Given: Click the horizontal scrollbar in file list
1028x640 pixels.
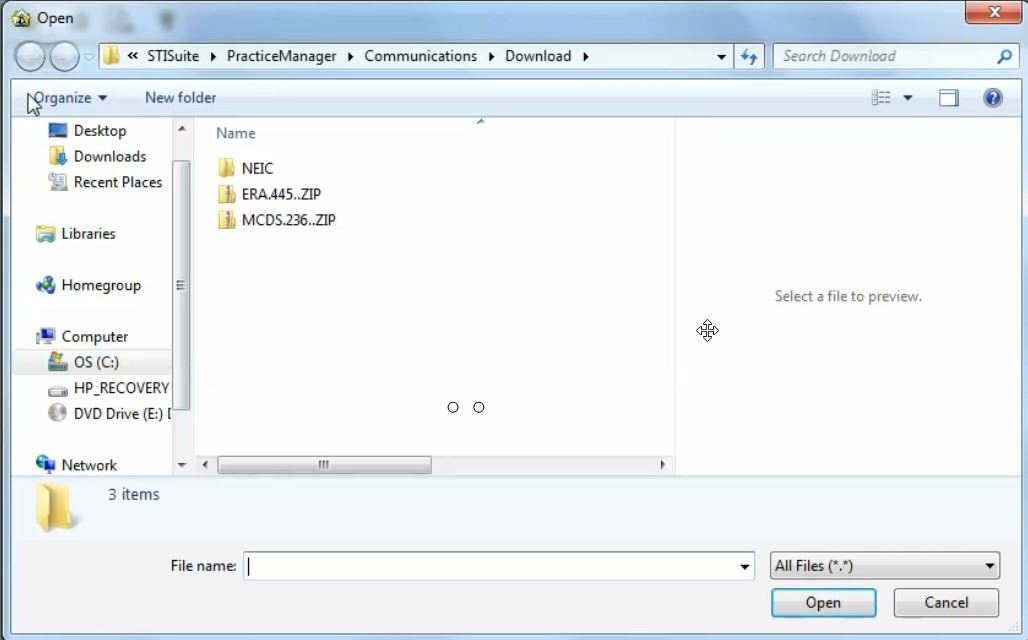Looking at the screenshot, I should 324,465.
